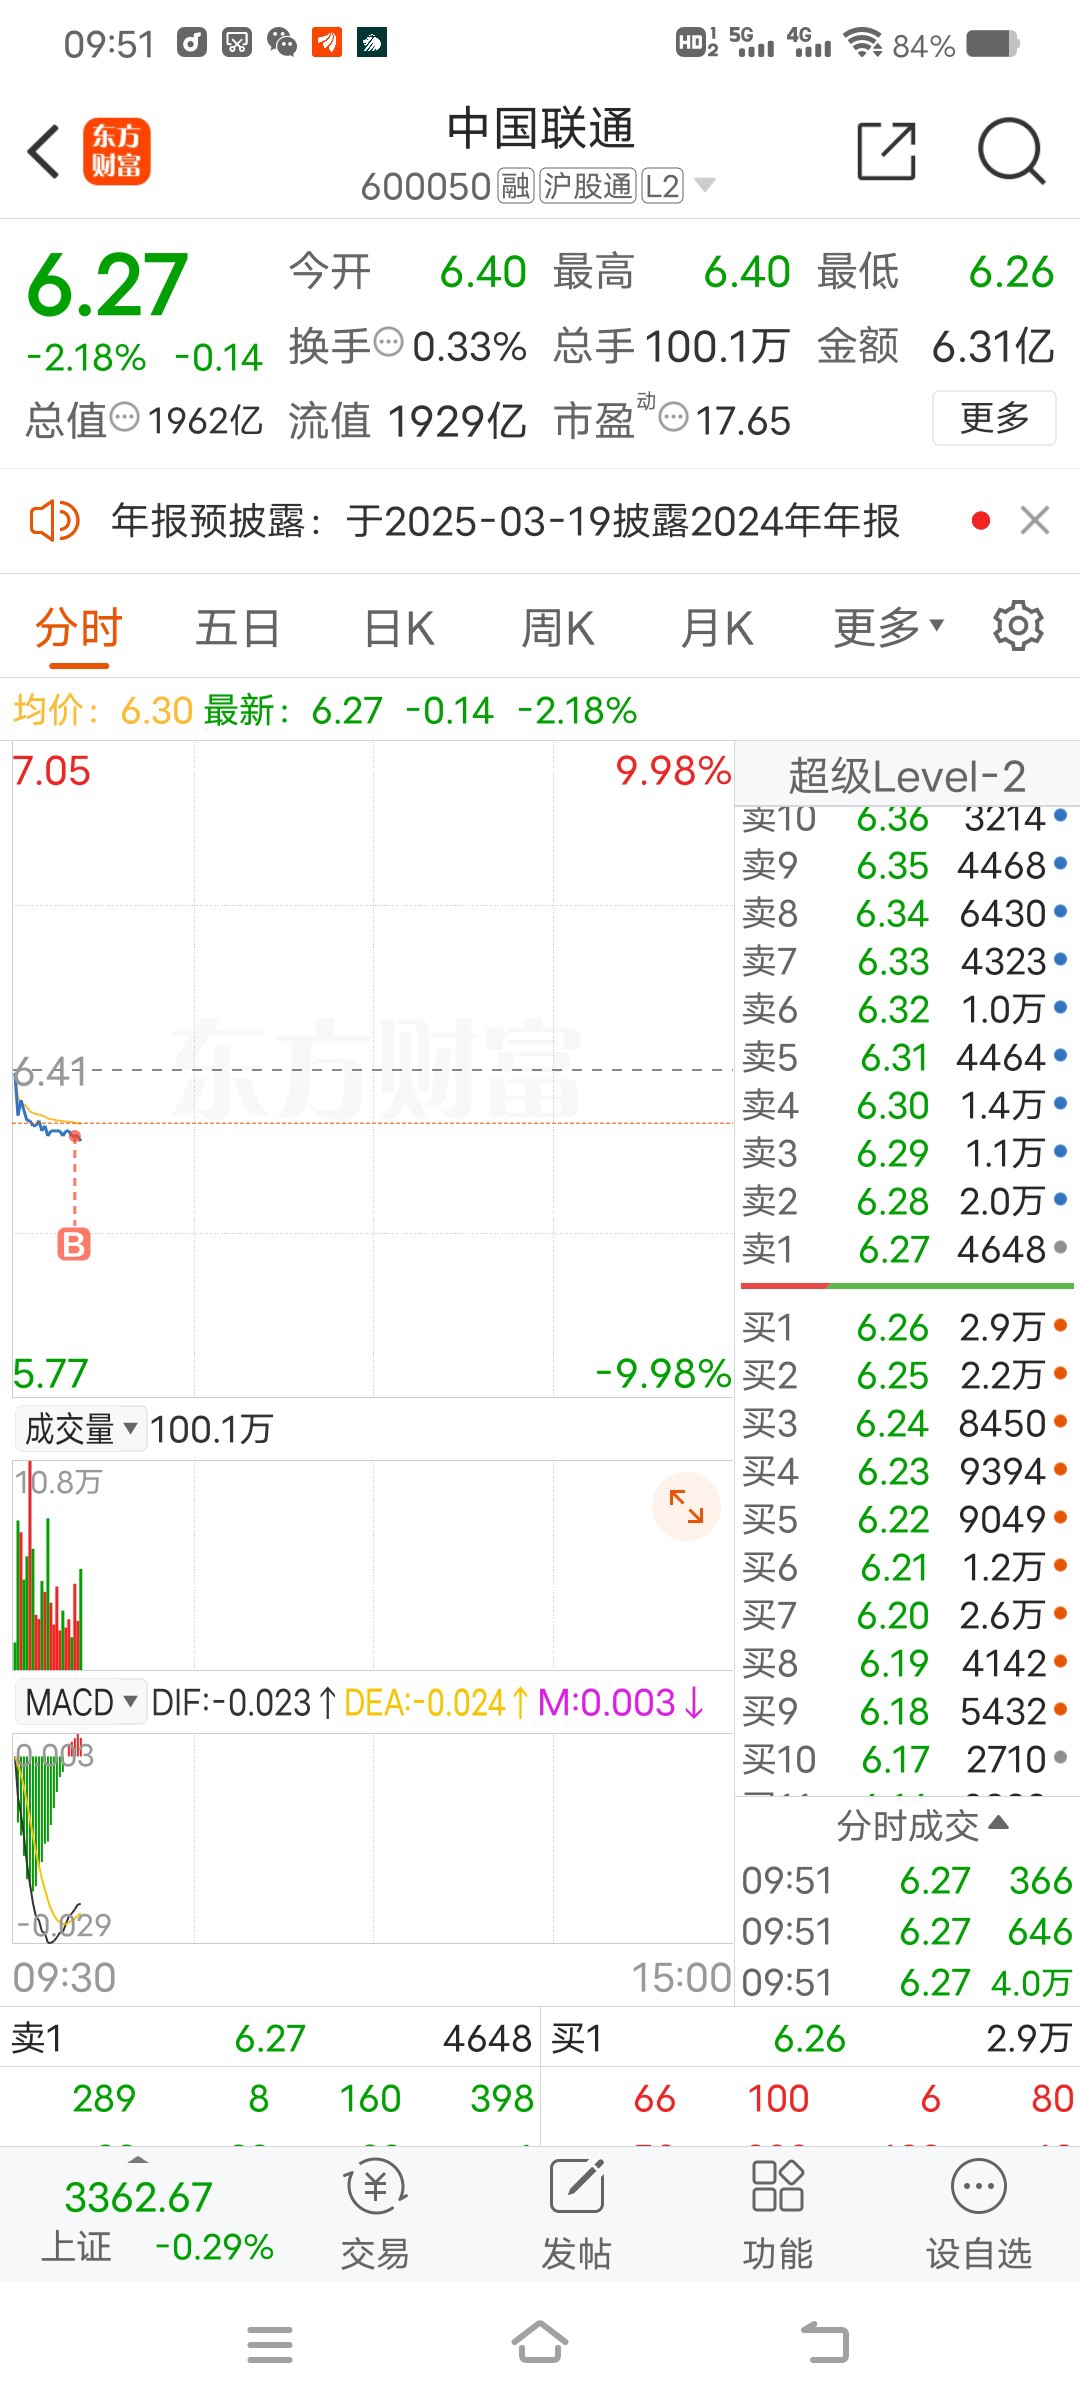The width and height of the screenshot is (1080, 2408).
Task: Tap the Android back button
Action: (826, 2342)
